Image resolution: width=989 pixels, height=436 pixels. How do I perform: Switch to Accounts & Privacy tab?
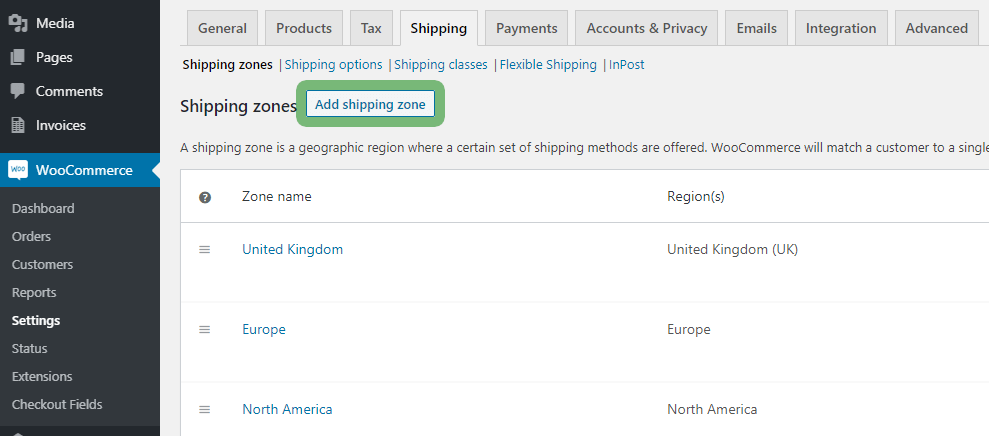point(647,28)
